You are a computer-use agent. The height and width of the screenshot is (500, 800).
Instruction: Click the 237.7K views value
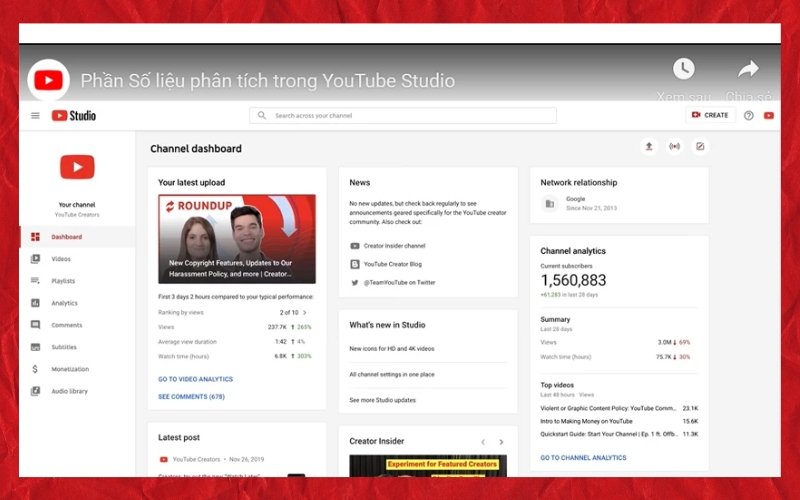coord(278,327)
